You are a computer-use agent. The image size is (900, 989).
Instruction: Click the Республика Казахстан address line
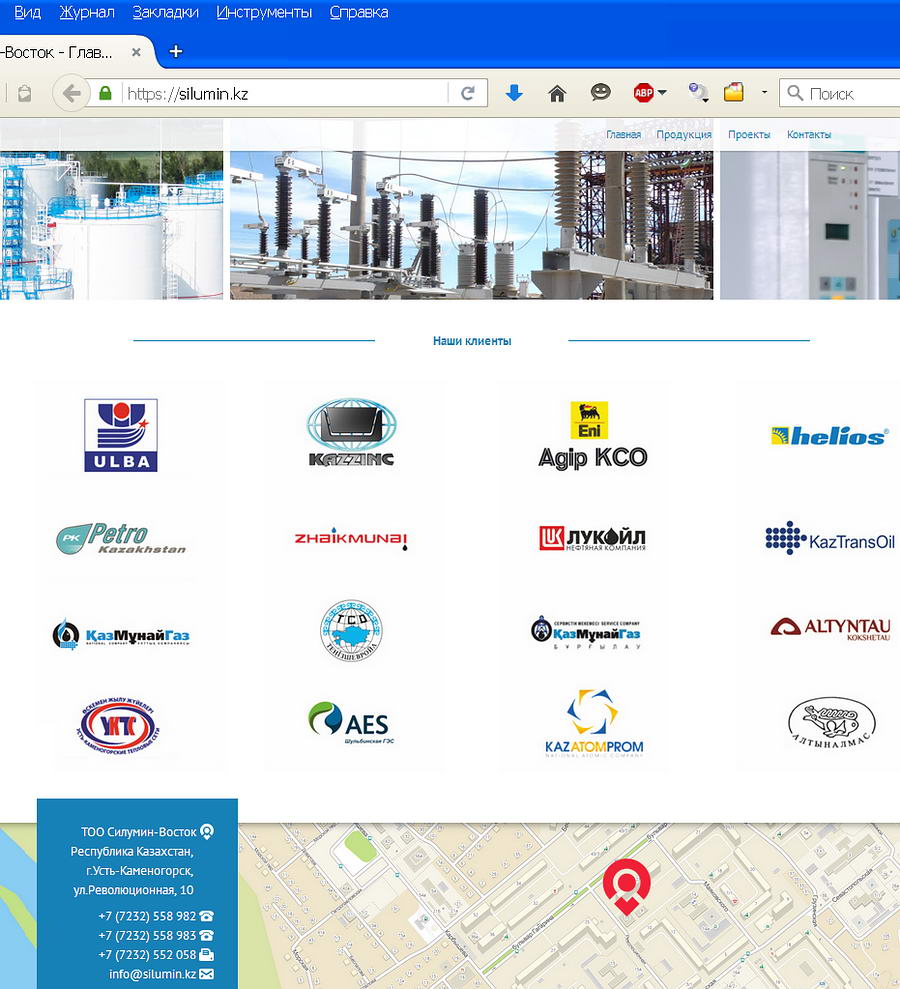(132, 851)
